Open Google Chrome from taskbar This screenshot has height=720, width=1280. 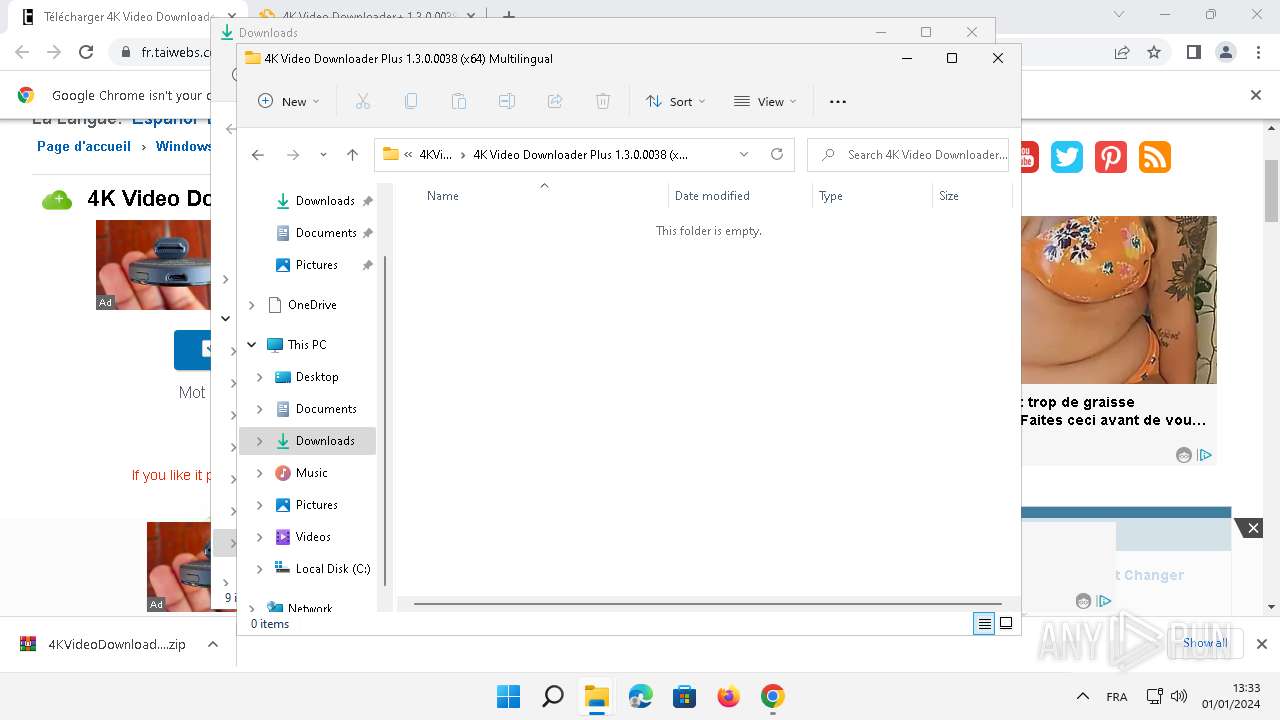coord(773,696)
